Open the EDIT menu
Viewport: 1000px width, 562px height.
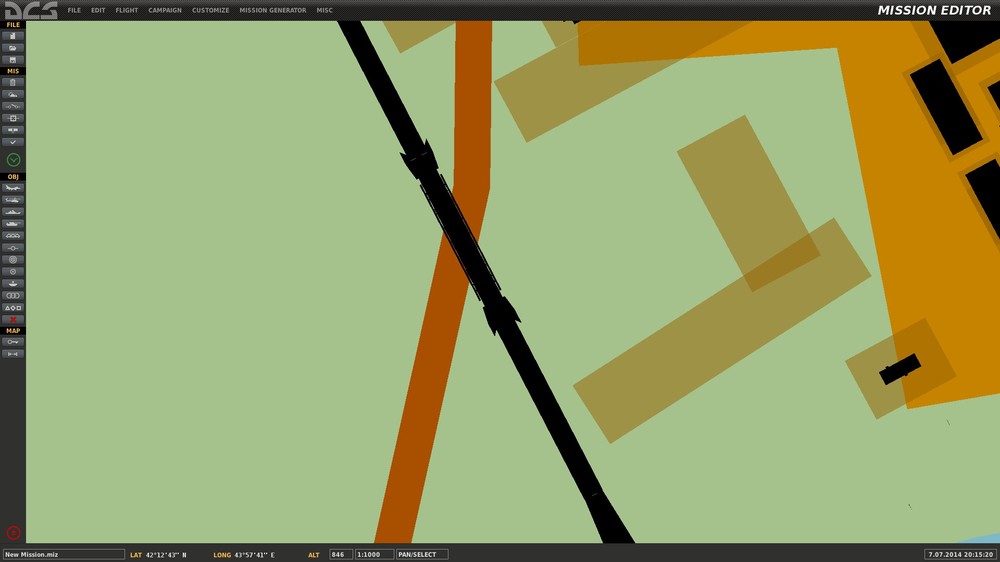pyautogui.click(x=98, y=10)
